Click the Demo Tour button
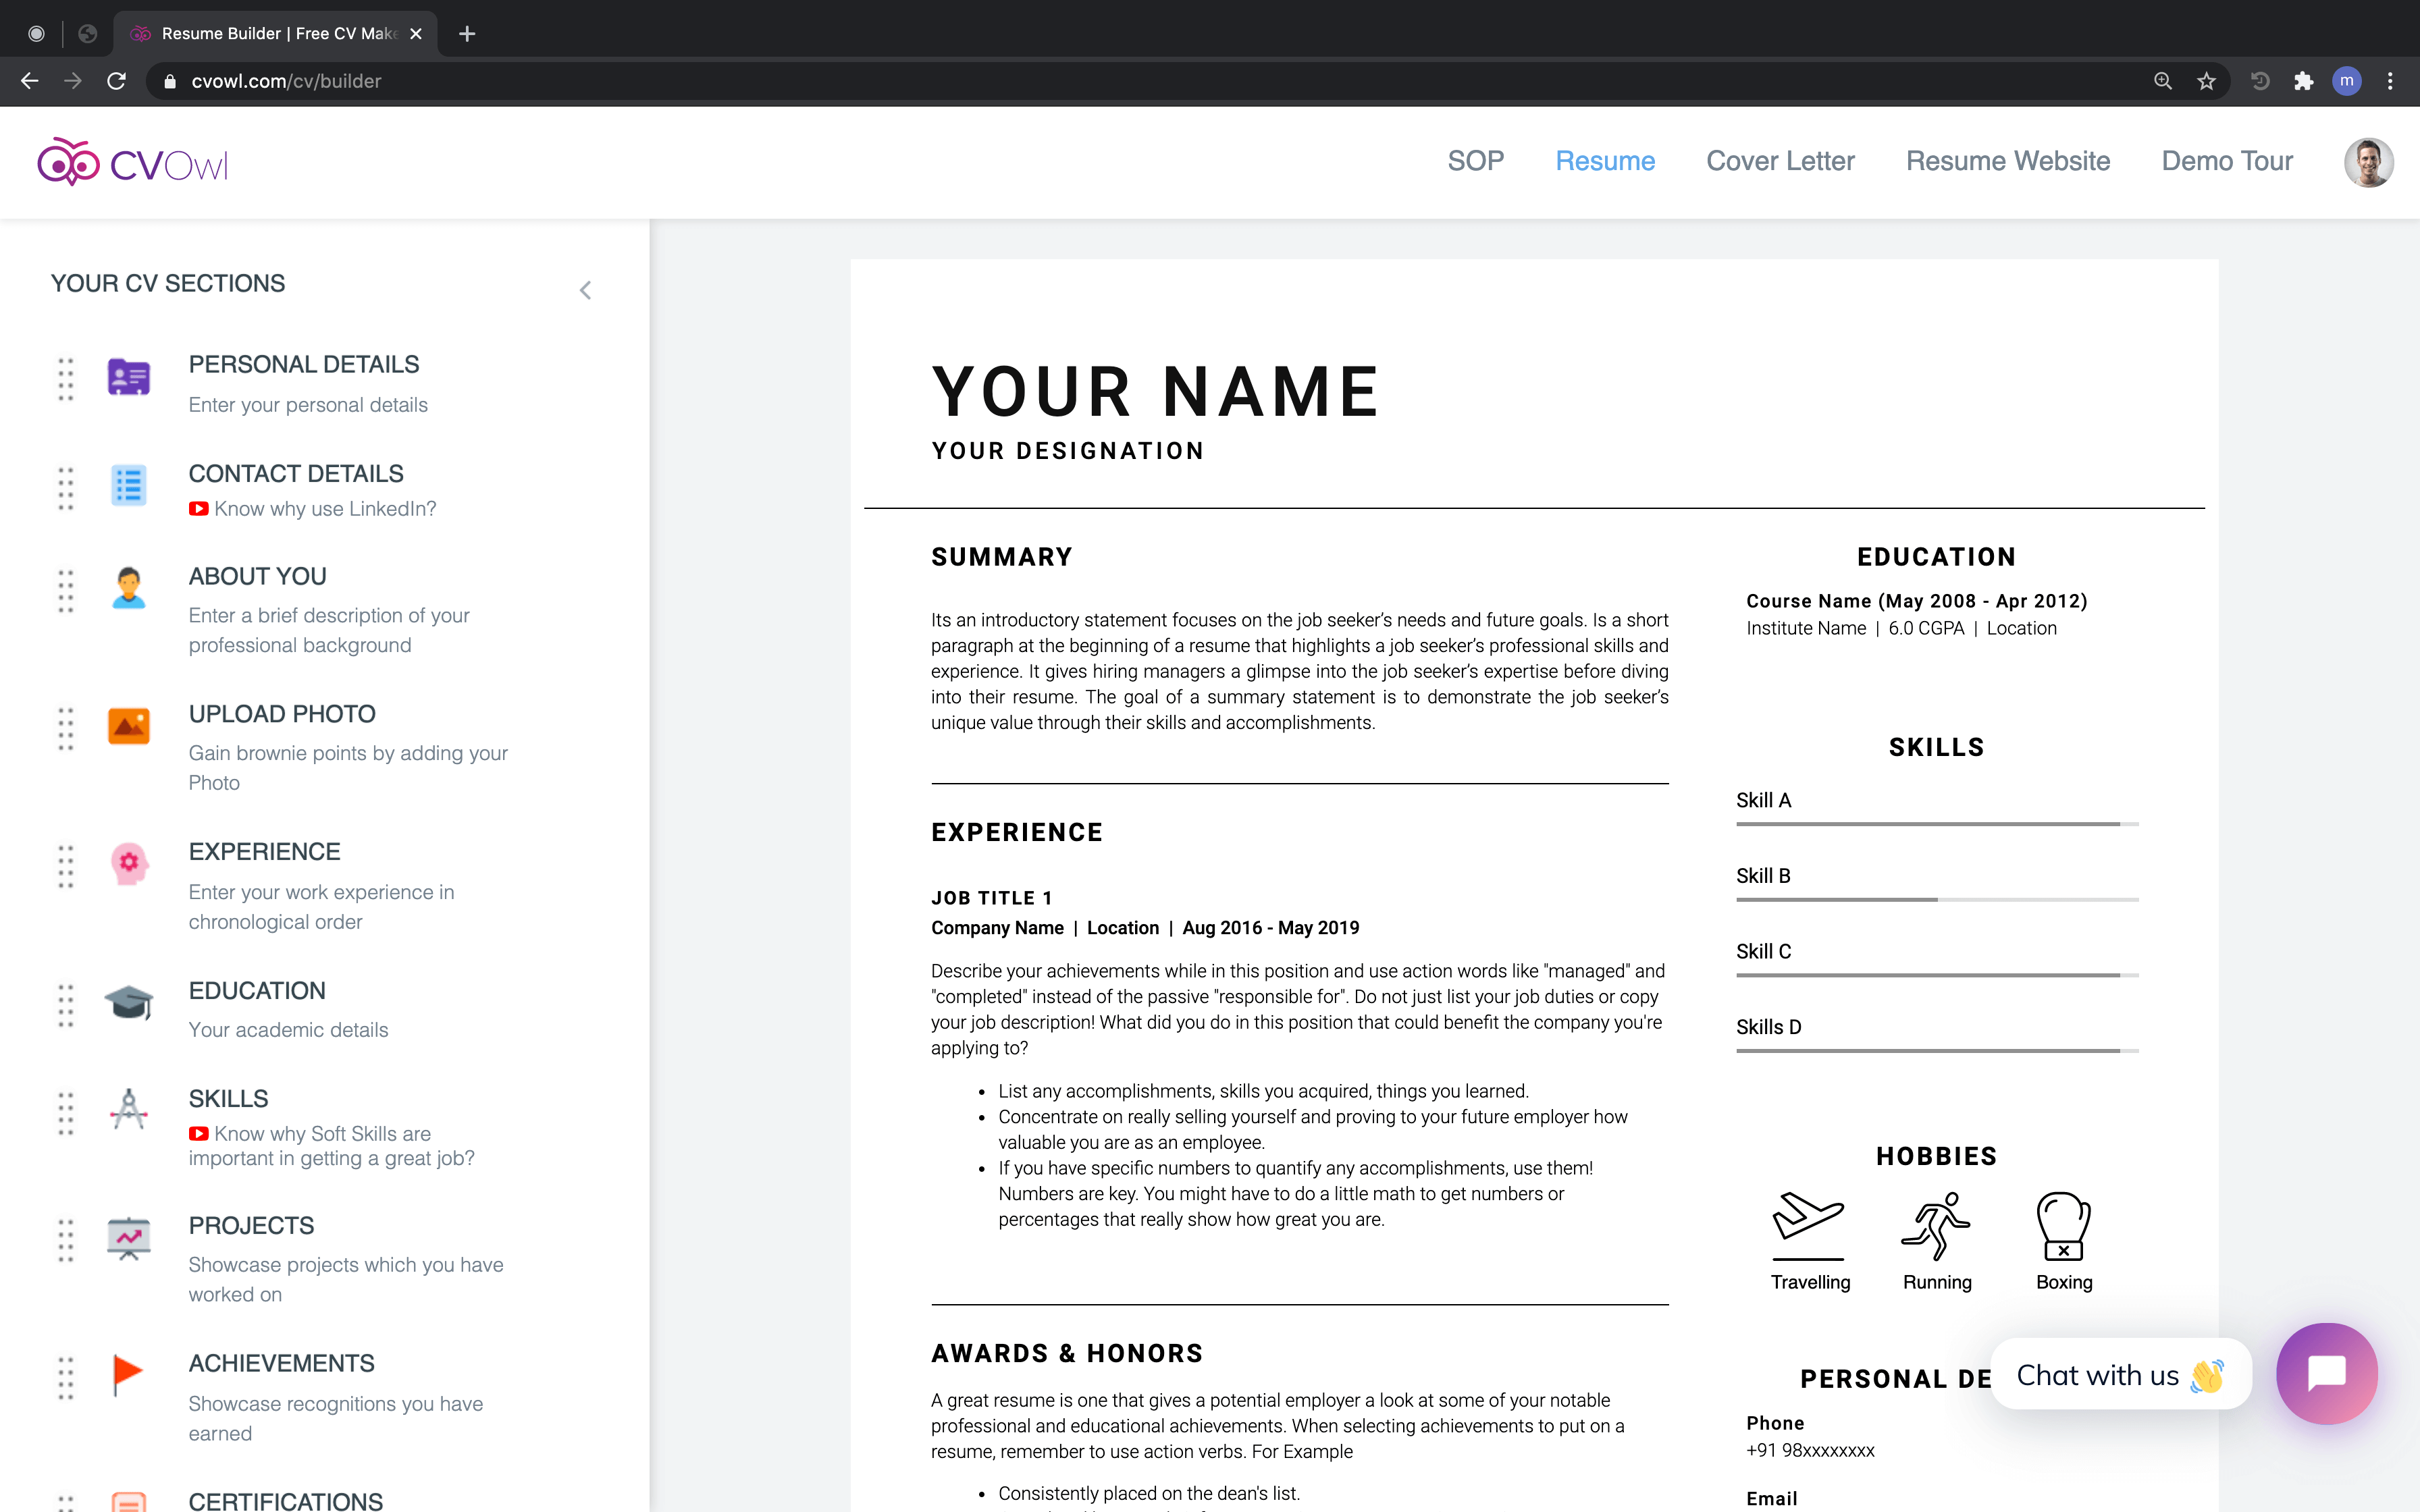Image resolution: width=2420 pixels, height=1512 pixels. coord(2227,160)
